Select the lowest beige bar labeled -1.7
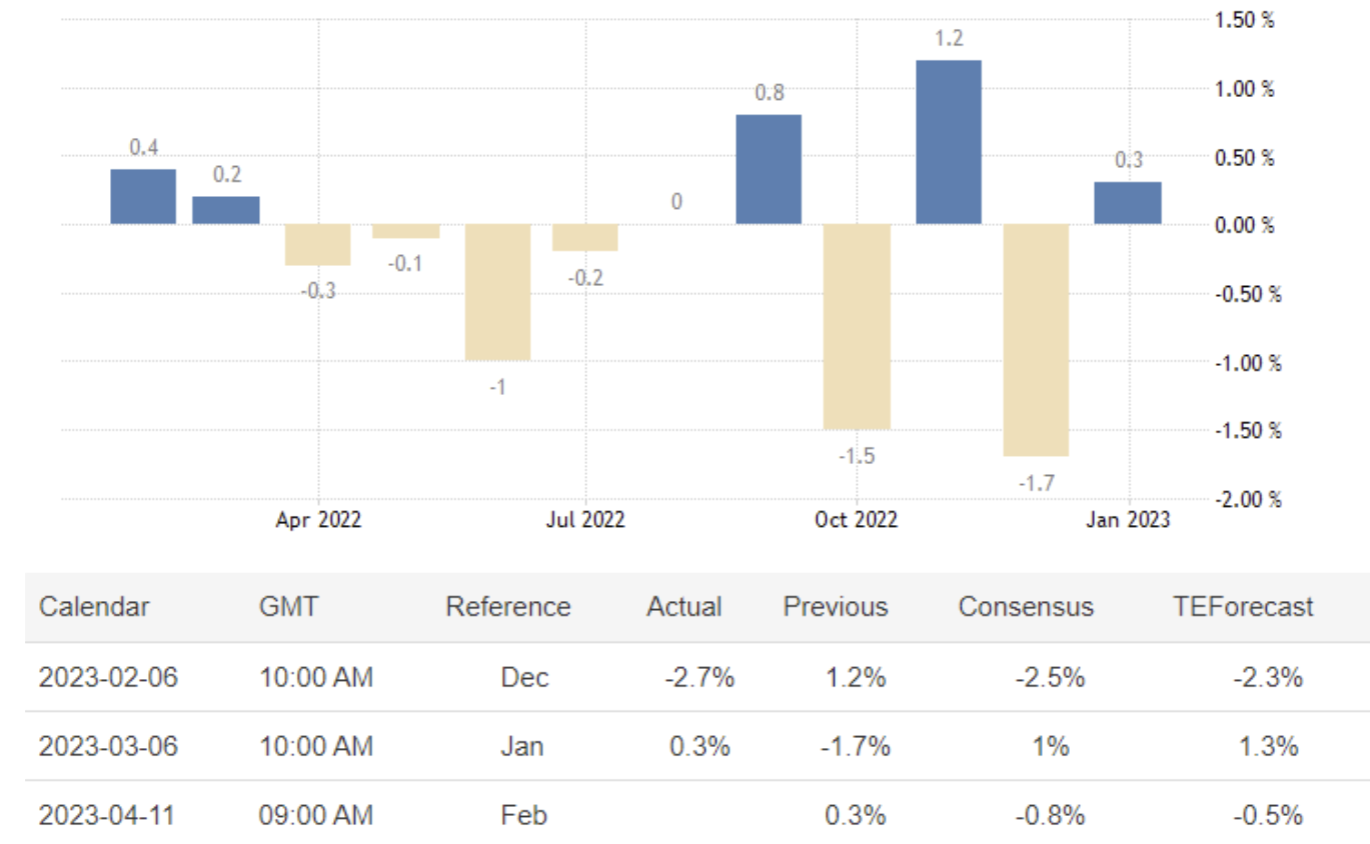 coord(1037,340)
